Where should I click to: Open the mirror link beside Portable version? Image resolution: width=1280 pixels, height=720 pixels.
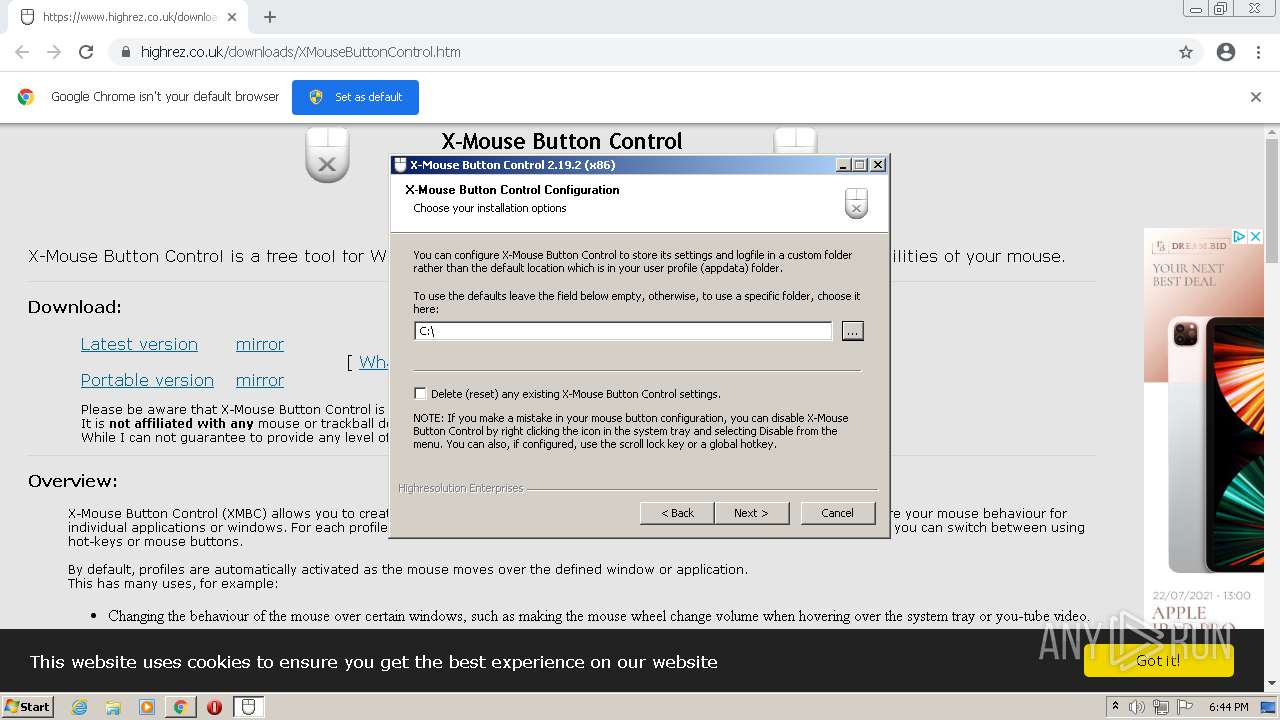point(260,380)
